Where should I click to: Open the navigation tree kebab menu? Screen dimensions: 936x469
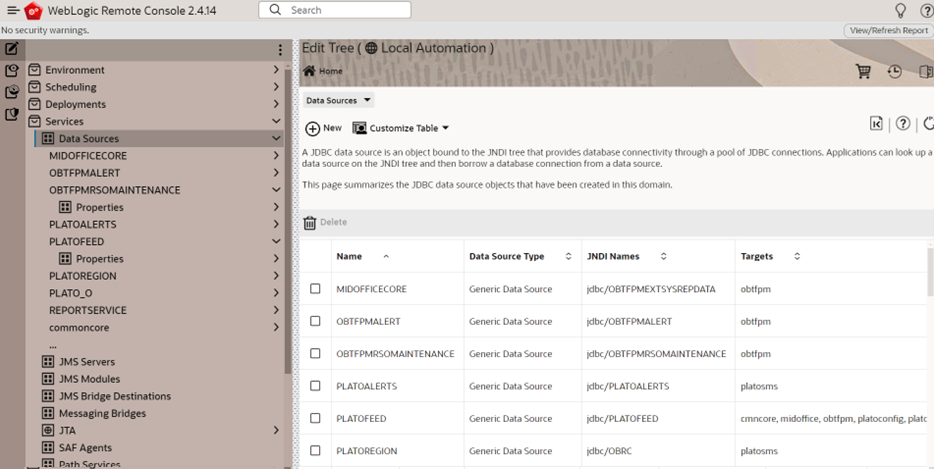click(x=280, y=50)
